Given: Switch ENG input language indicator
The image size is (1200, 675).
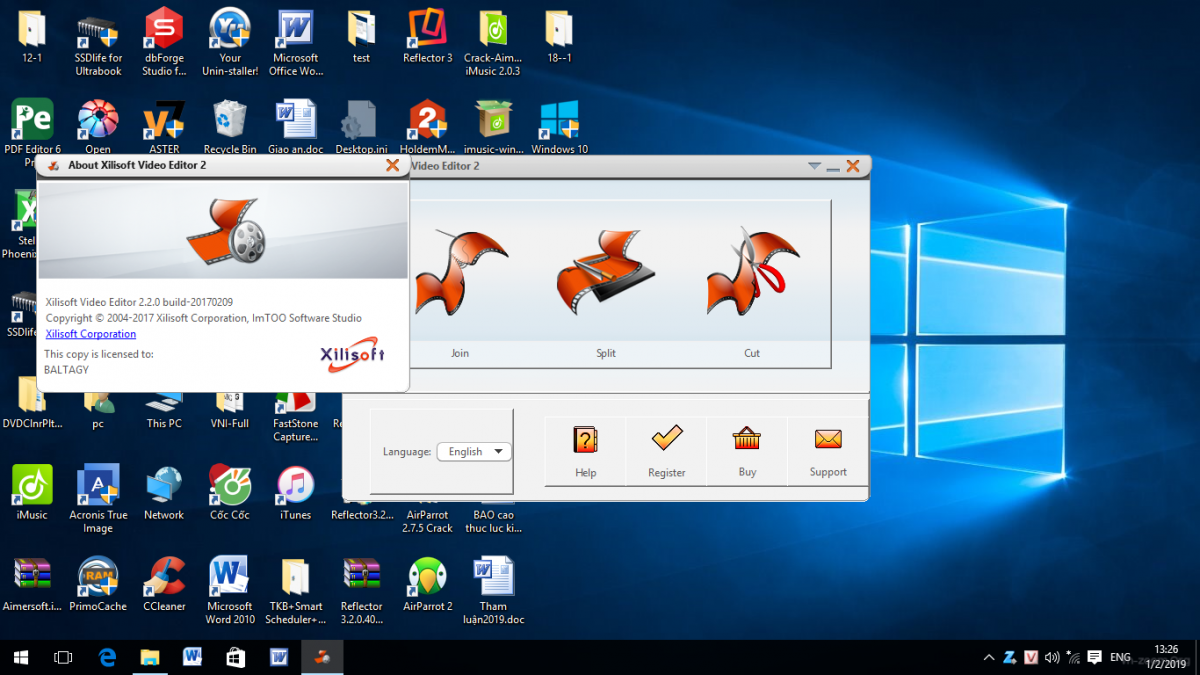Looking at the screenshot, I should (x=1120, y=657).
